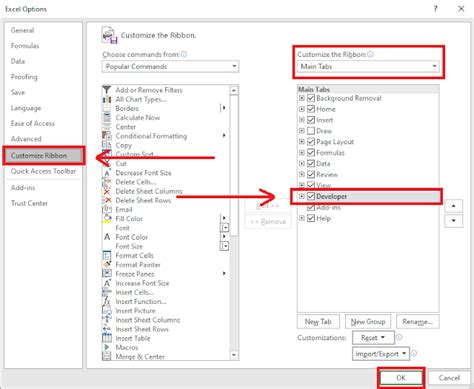Uncheck the Background Removal tab checkbox
This screenshot has height=389, width=474.
311,98
